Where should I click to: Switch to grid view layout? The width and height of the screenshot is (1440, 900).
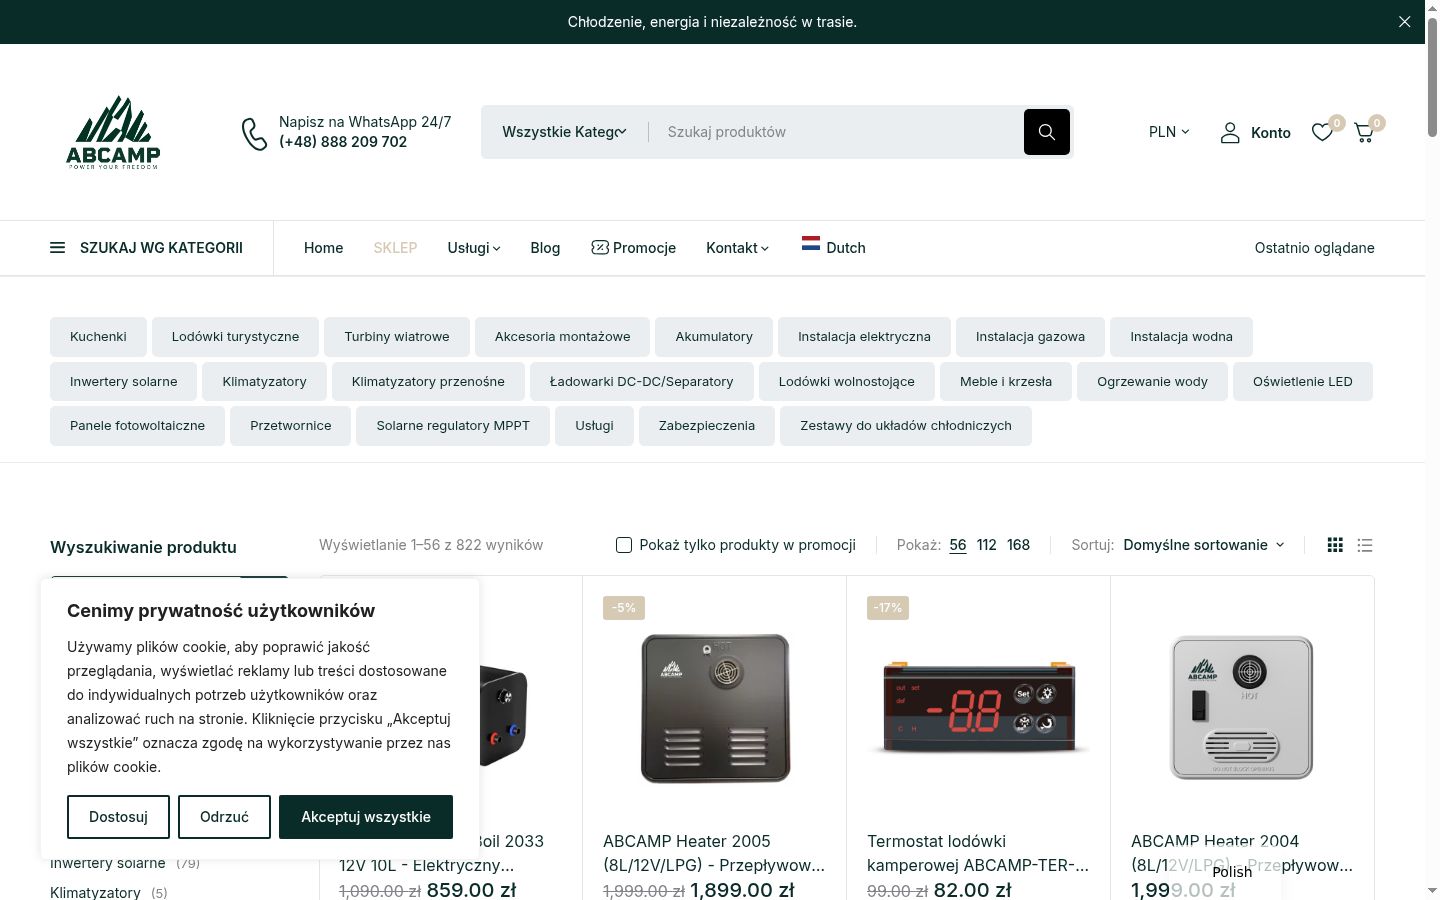pos(1335,545)
